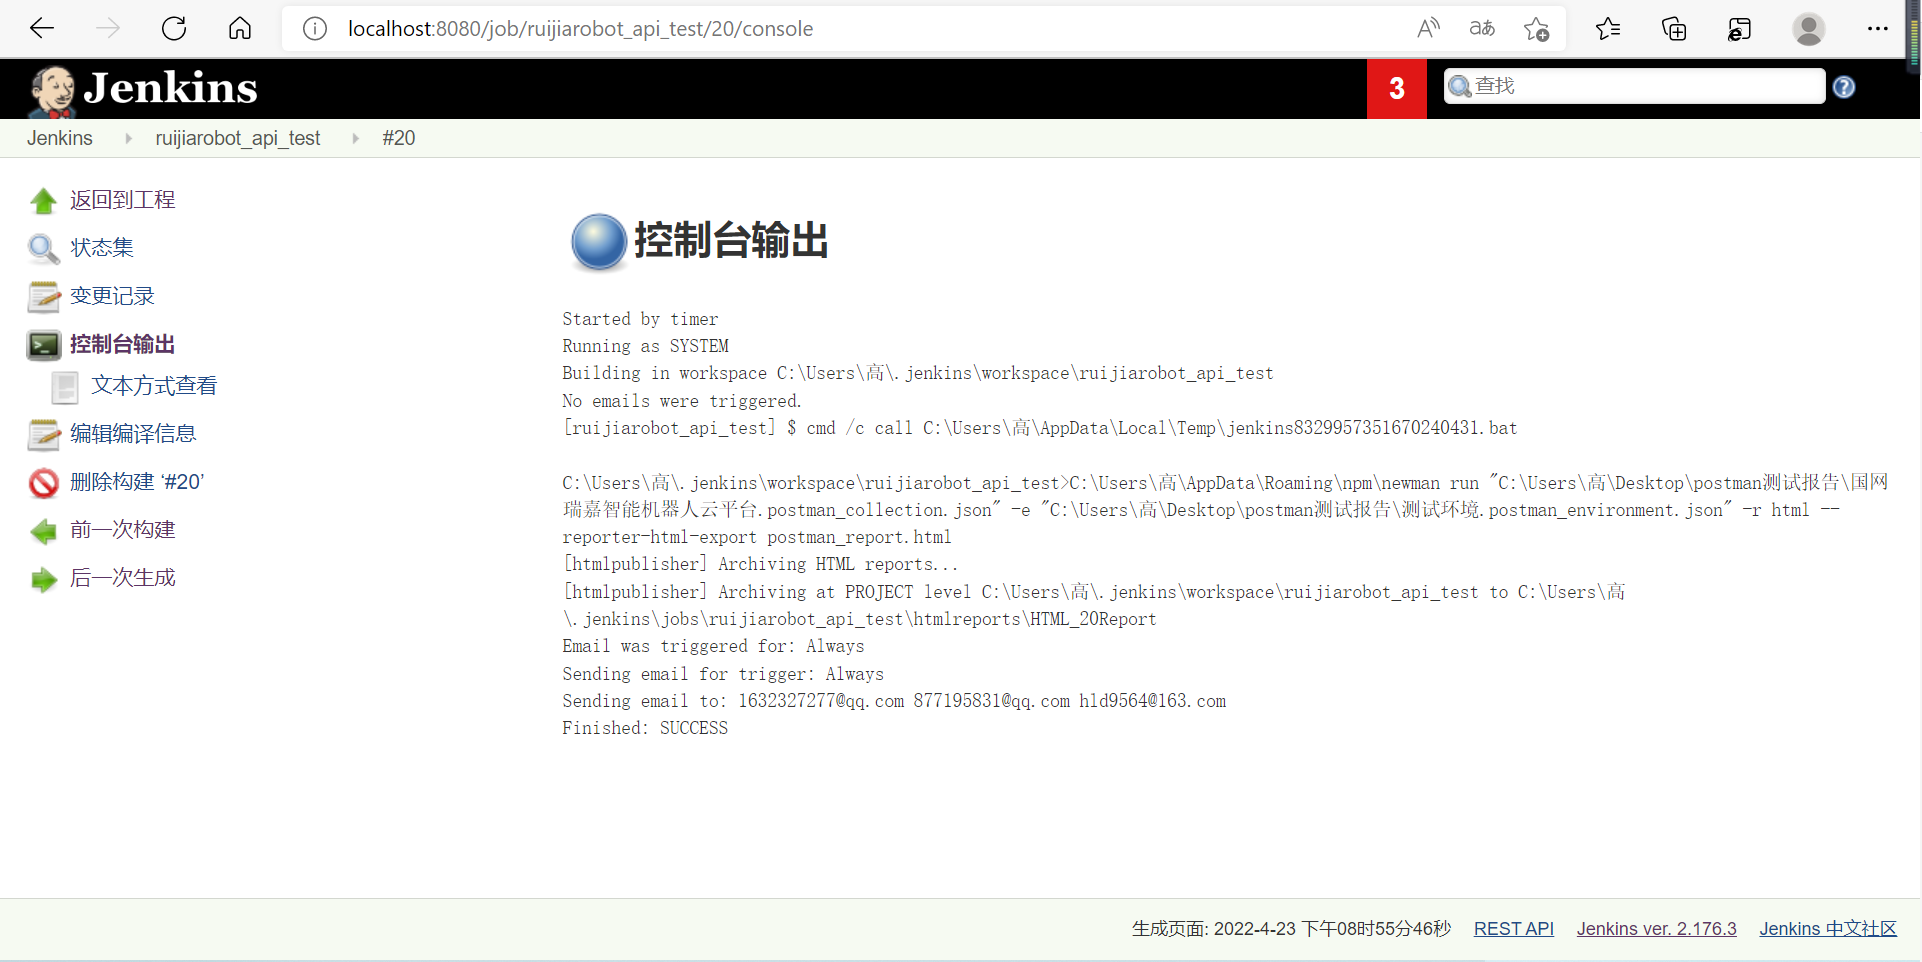Click the 'Finished: SUCCESS' console line
This screenshot has height=962, width=1922.
click(x=645, y=728)
